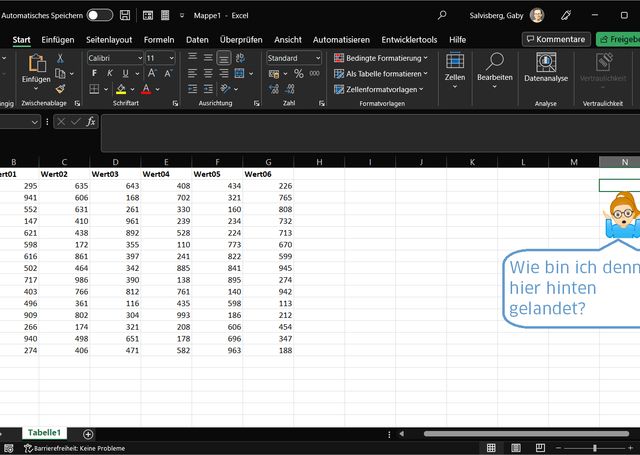Select the format painter brush icon
The image size is (640, 455).
point(60,89)
